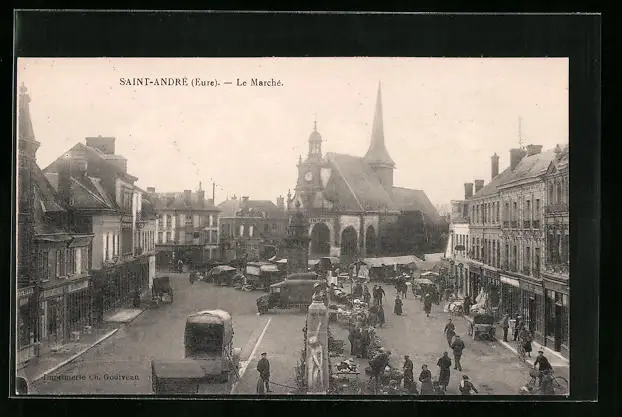622x417 pixels.
Task: Select the cart by the right sidewalk
Action: pos(482,325)
